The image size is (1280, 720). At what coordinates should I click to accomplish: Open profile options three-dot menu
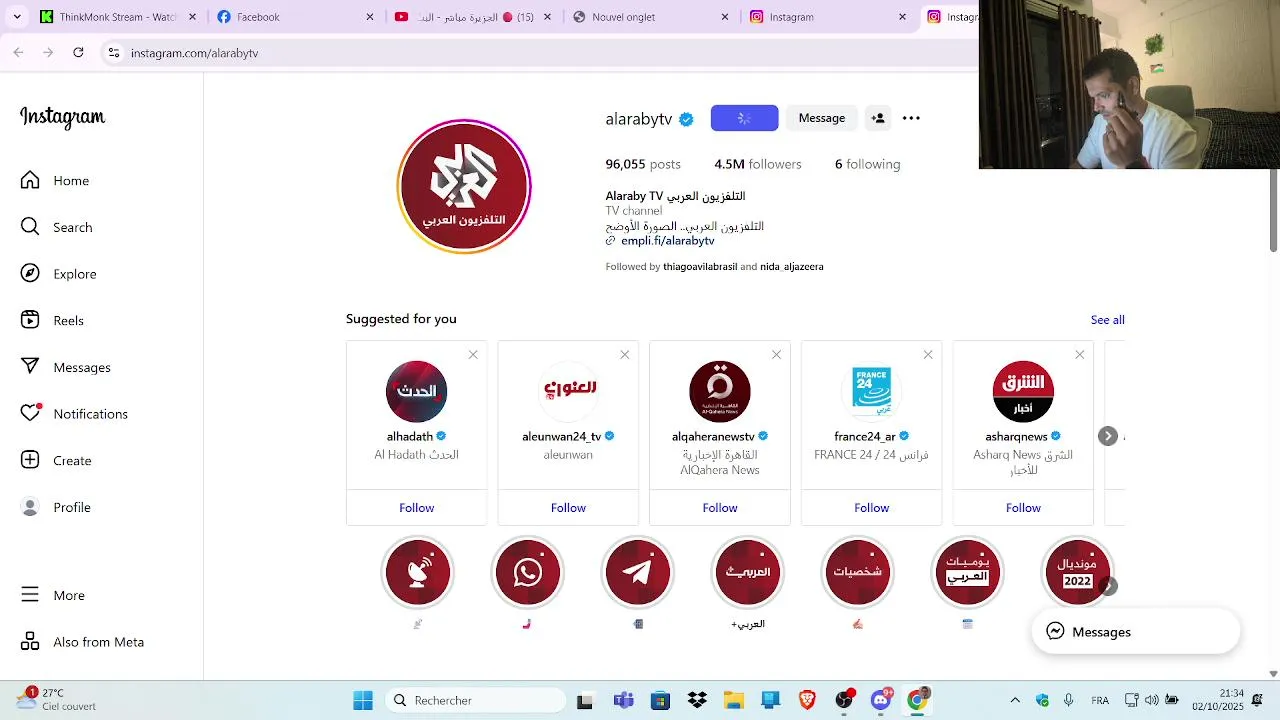[911, 118]
